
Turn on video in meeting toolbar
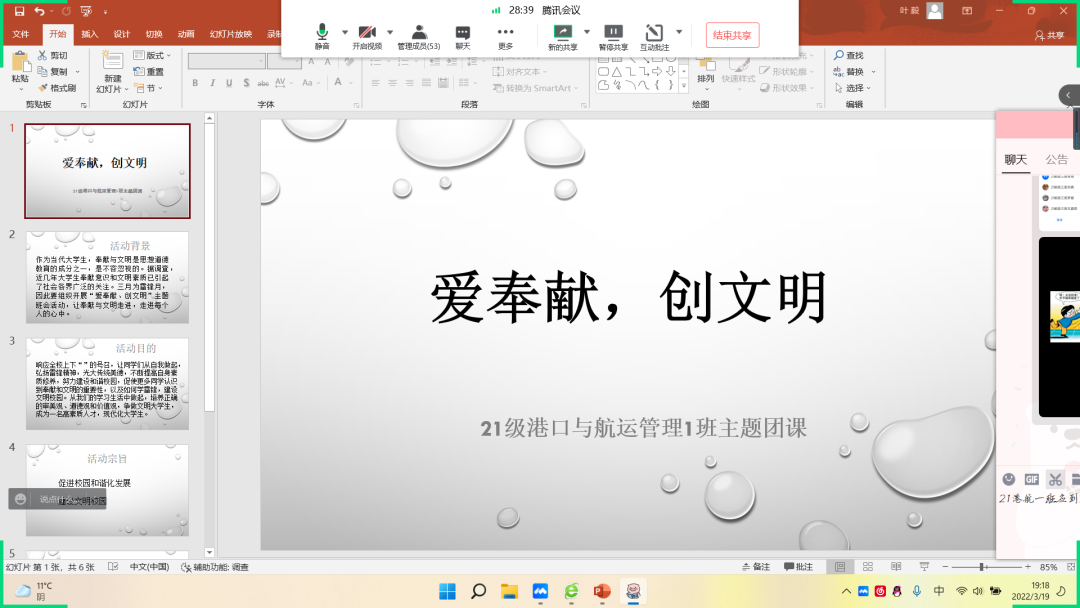[367, 33]
